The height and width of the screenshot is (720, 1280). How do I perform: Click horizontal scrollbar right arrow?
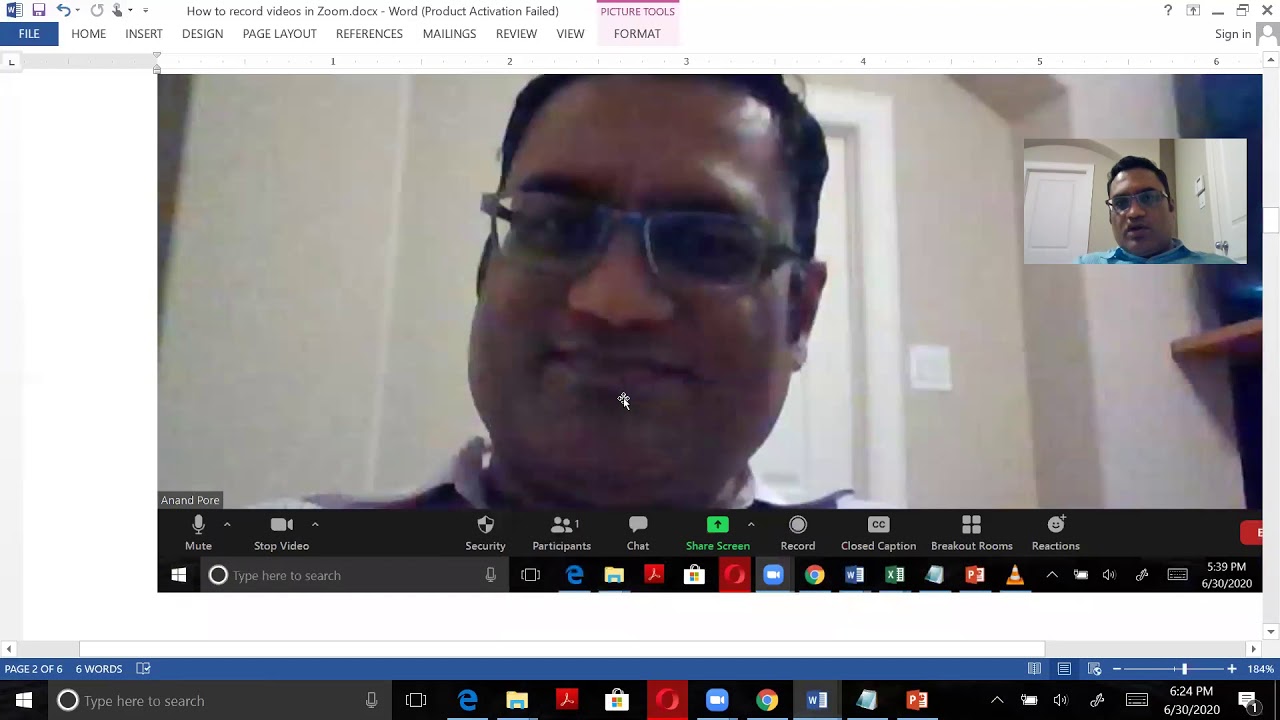coord(1253,649)
